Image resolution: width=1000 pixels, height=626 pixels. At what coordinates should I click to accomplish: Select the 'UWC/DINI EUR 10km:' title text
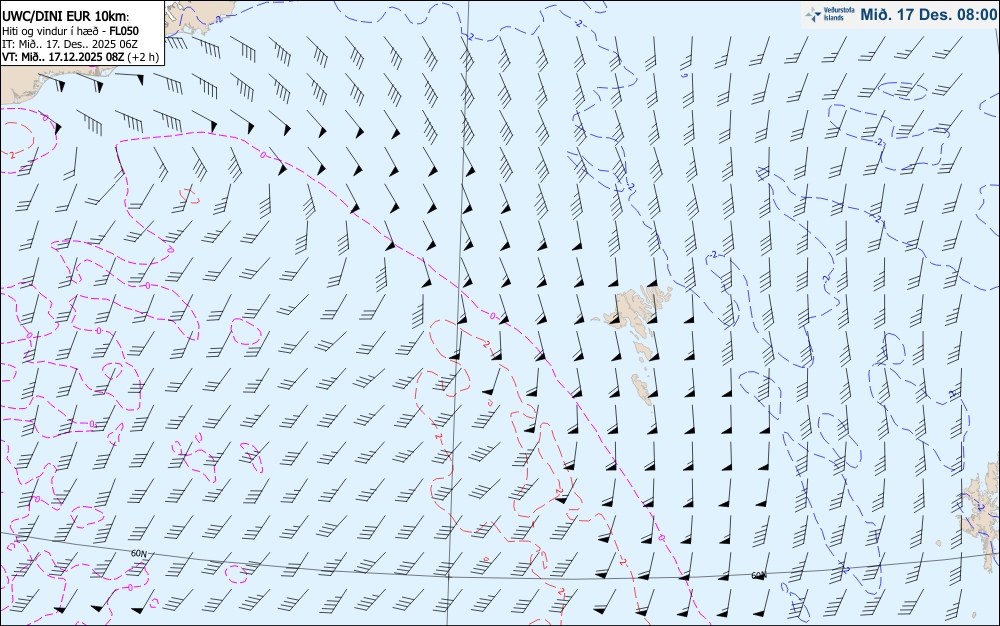[66, 17]
